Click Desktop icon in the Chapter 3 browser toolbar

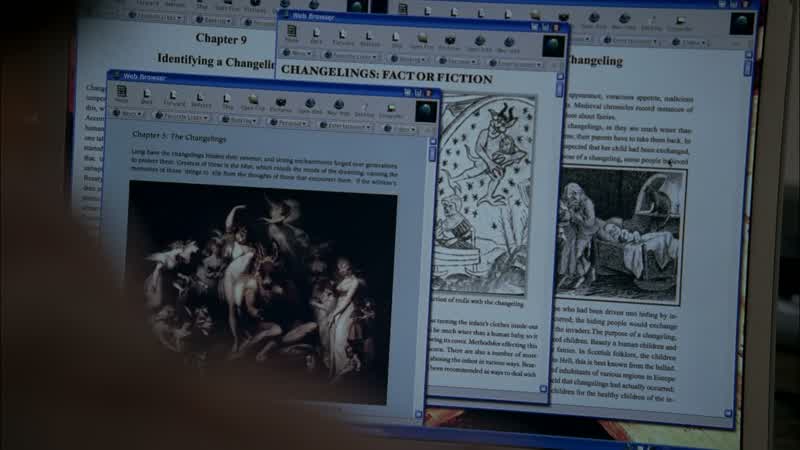click(x=364, y=109)
